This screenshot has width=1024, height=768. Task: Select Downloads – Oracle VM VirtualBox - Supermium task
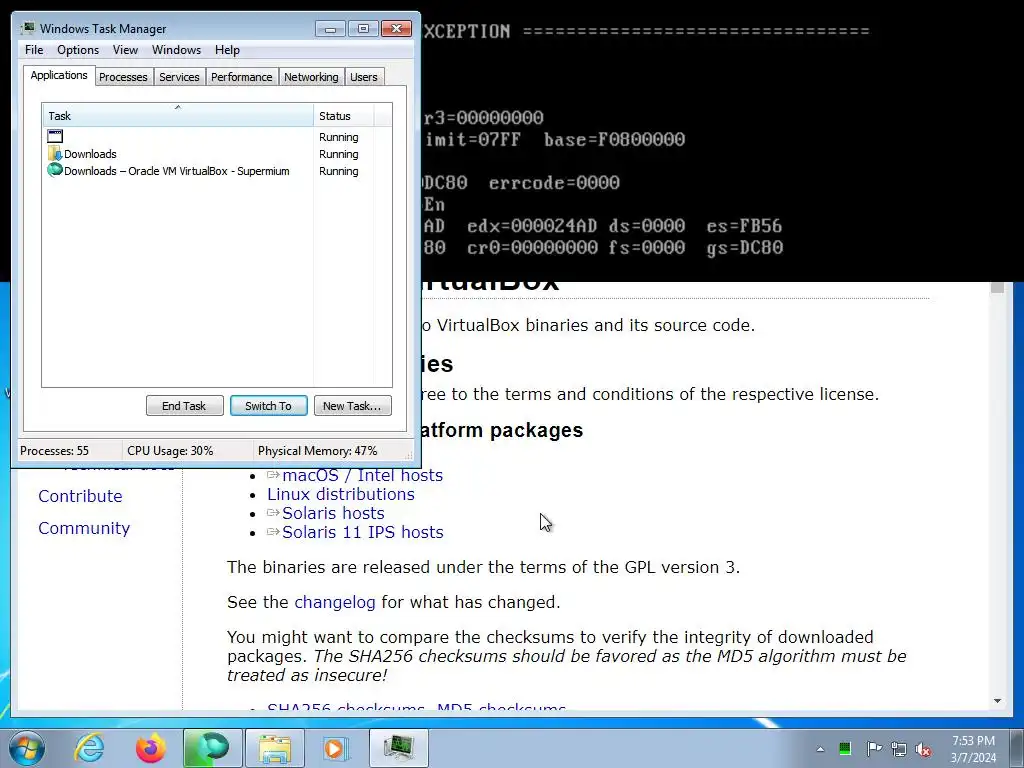[178, 171]
